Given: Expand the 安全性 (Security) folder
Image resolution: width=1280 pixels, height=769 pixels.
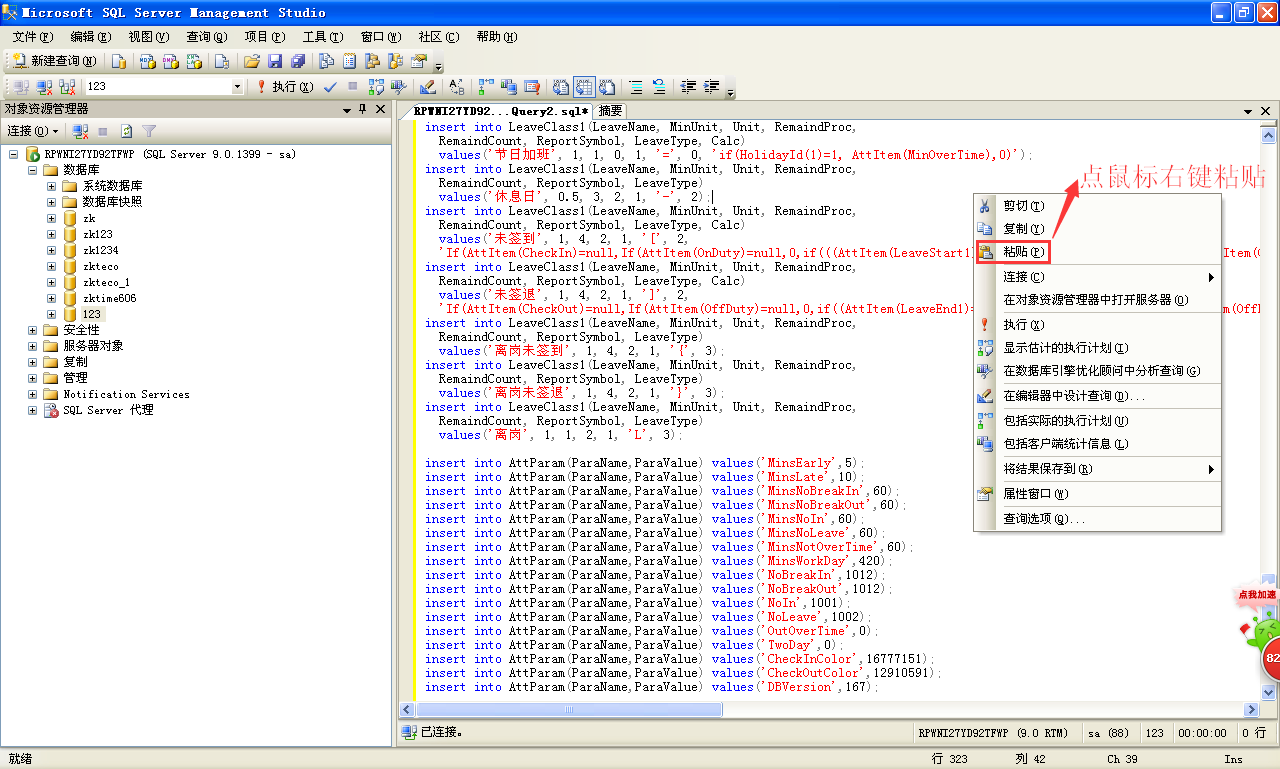Looking at the screenshot, I should 33,330.
